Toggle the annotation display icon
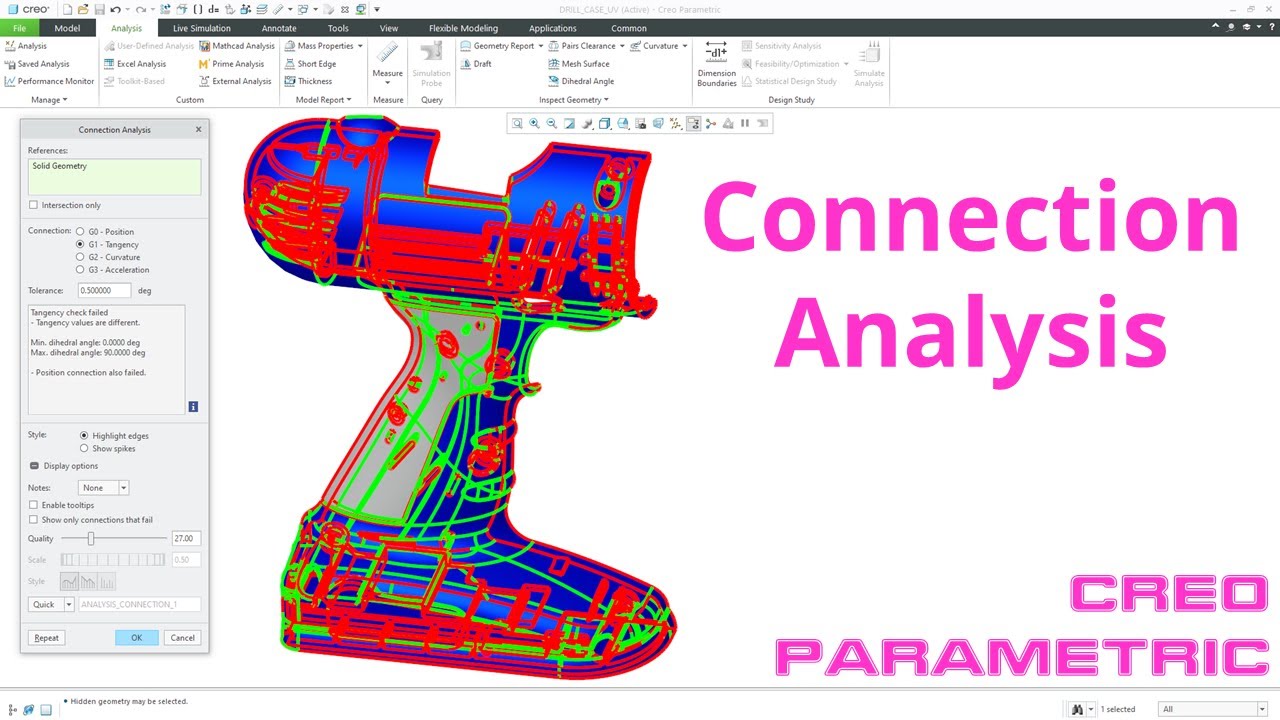The width and height of the screenshot is (1280, 720). [693, 124]
